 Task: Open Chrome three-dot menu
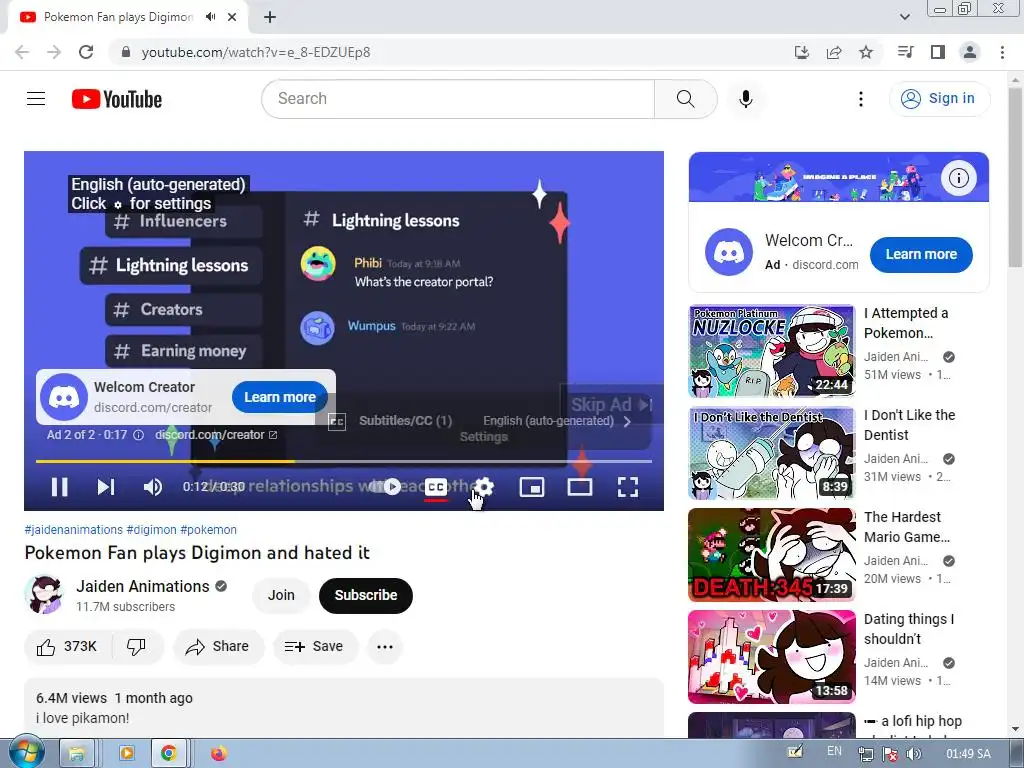(x=1002, y=52)
